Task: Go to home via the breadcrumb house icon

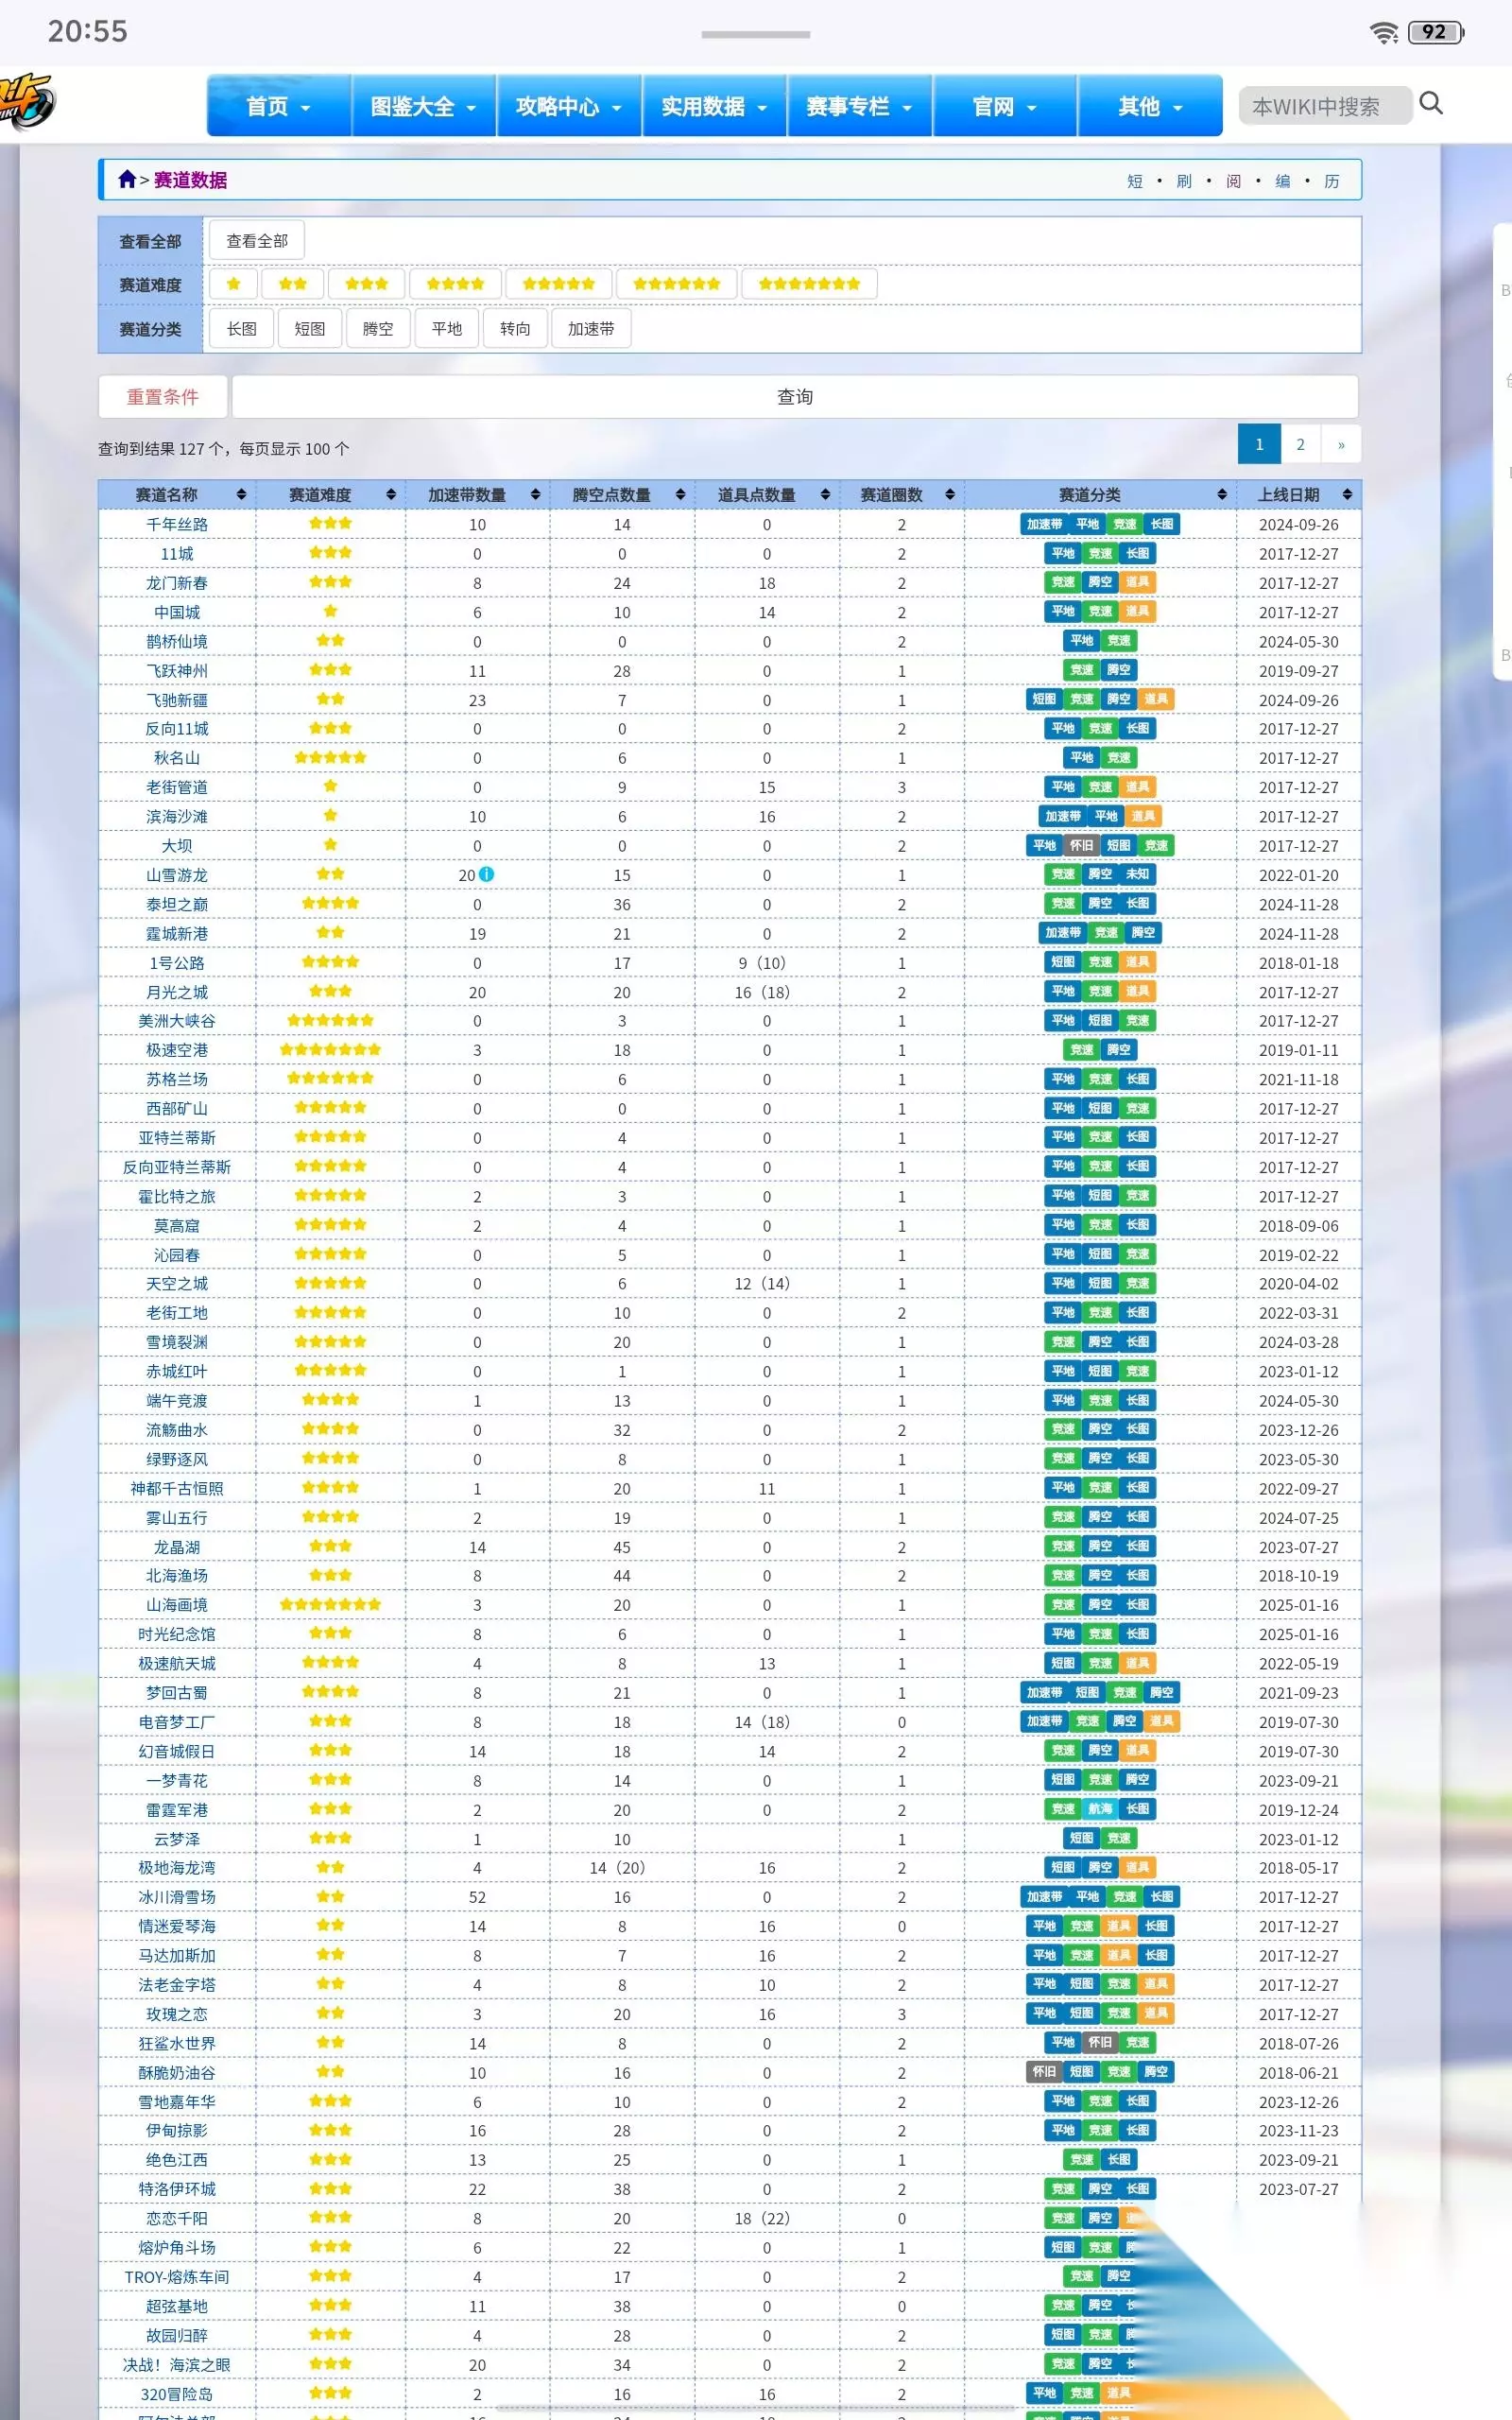Action: pos(126,179)
